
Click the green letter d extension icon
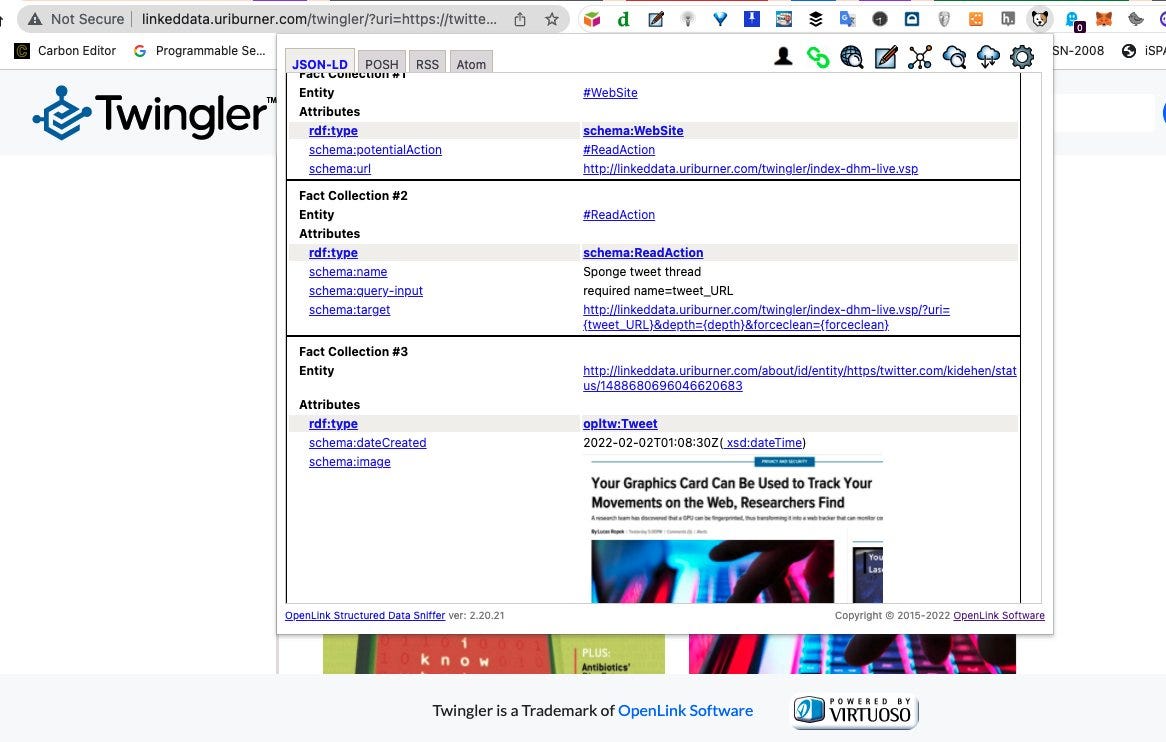coord(624,19)
